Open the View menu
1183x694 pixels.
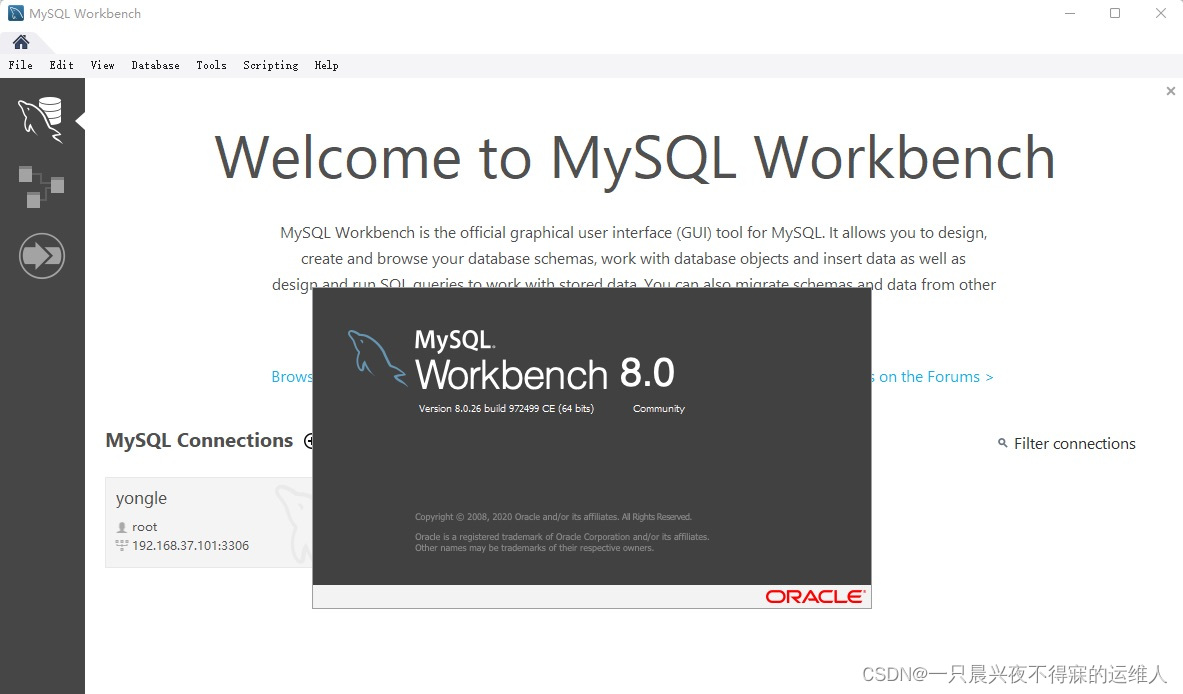pos(103,66)
